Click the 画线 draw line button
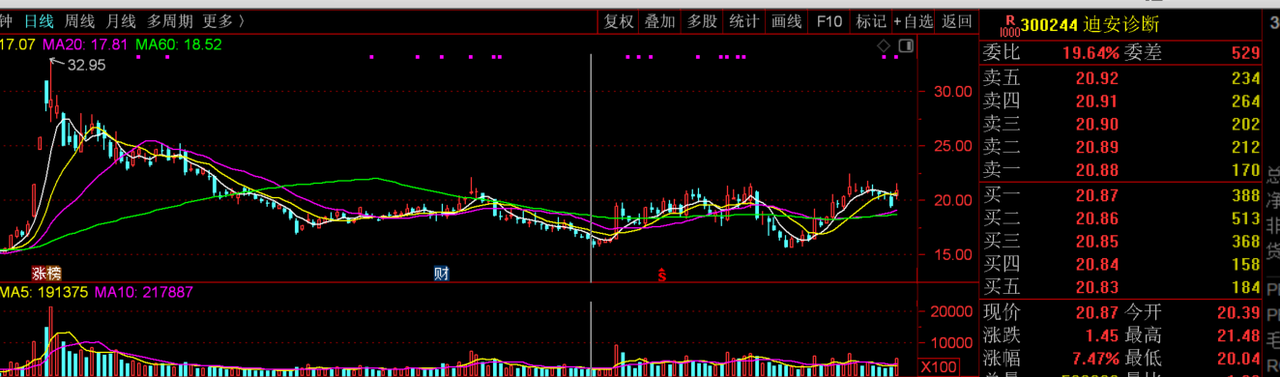The height and width of the screenshot is (377, 1280). pyautogui.click(x=786, y=20)
